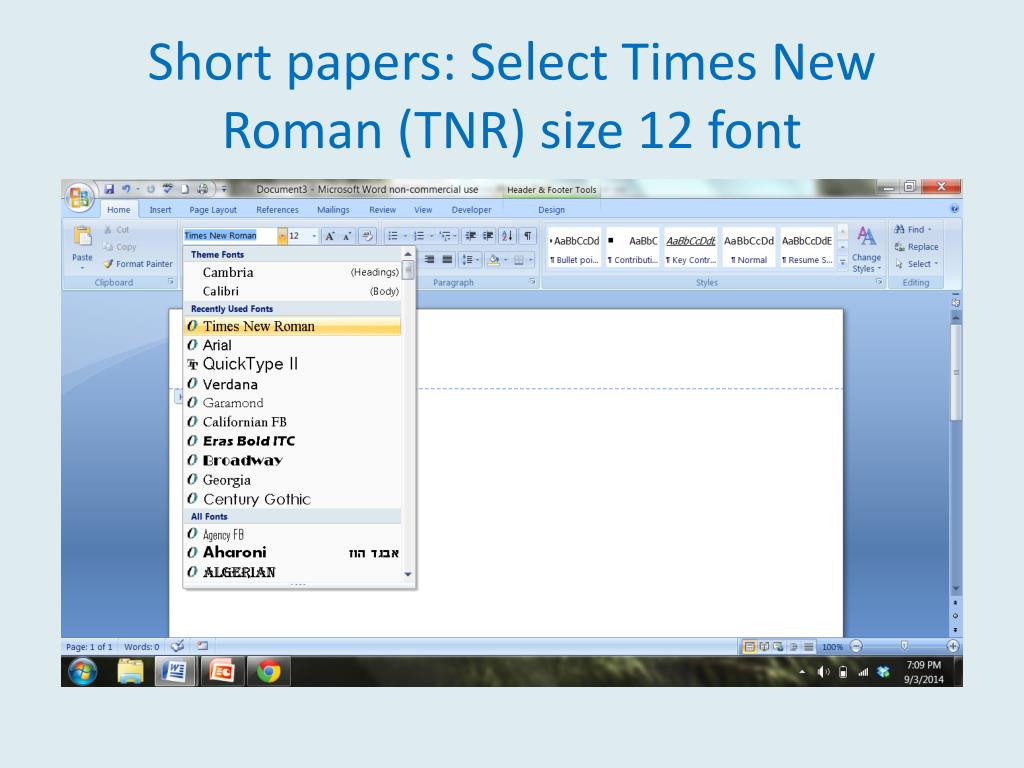
Task: Click the Replace button
Action: pyautogui.click(x=916, y=247)
